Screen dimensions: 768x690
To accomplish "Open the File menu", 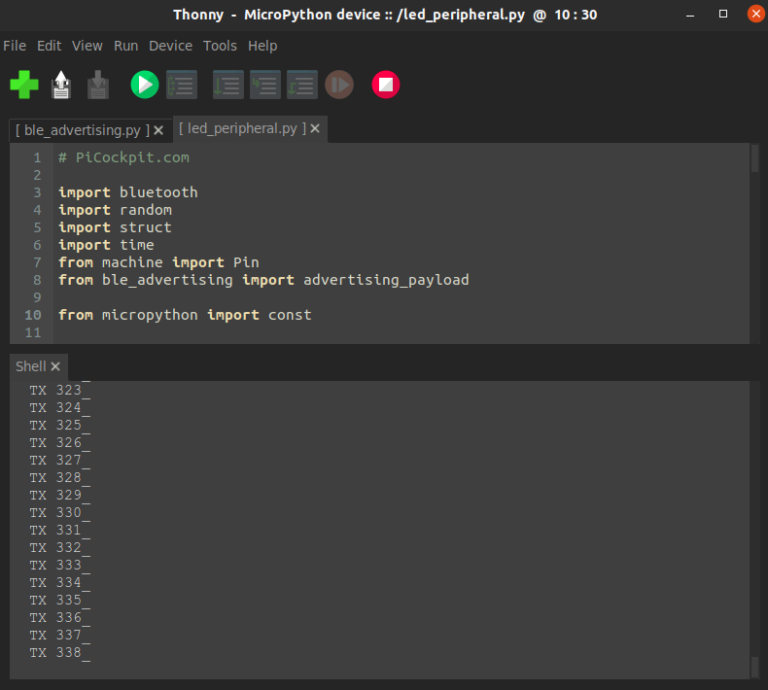I will tap(15, 46).
